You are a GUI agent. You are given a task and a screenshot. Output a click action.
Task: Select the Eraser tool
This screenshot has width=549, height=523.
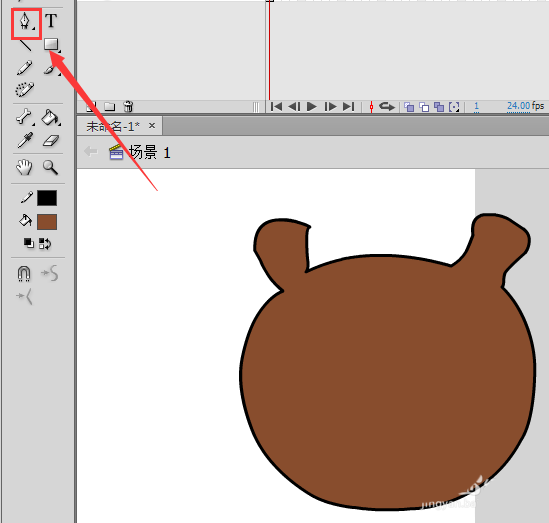(51, 141)
